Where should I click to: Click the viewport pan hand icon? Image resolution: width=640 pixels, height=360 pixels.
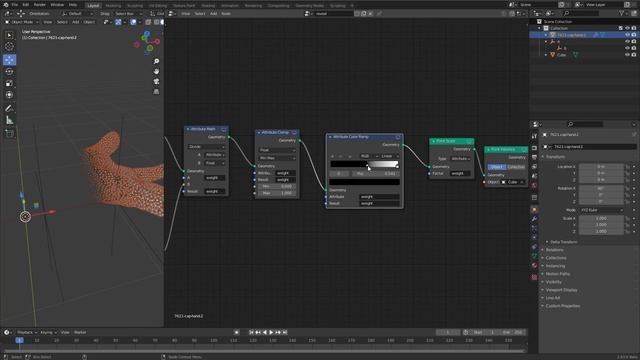156,71
